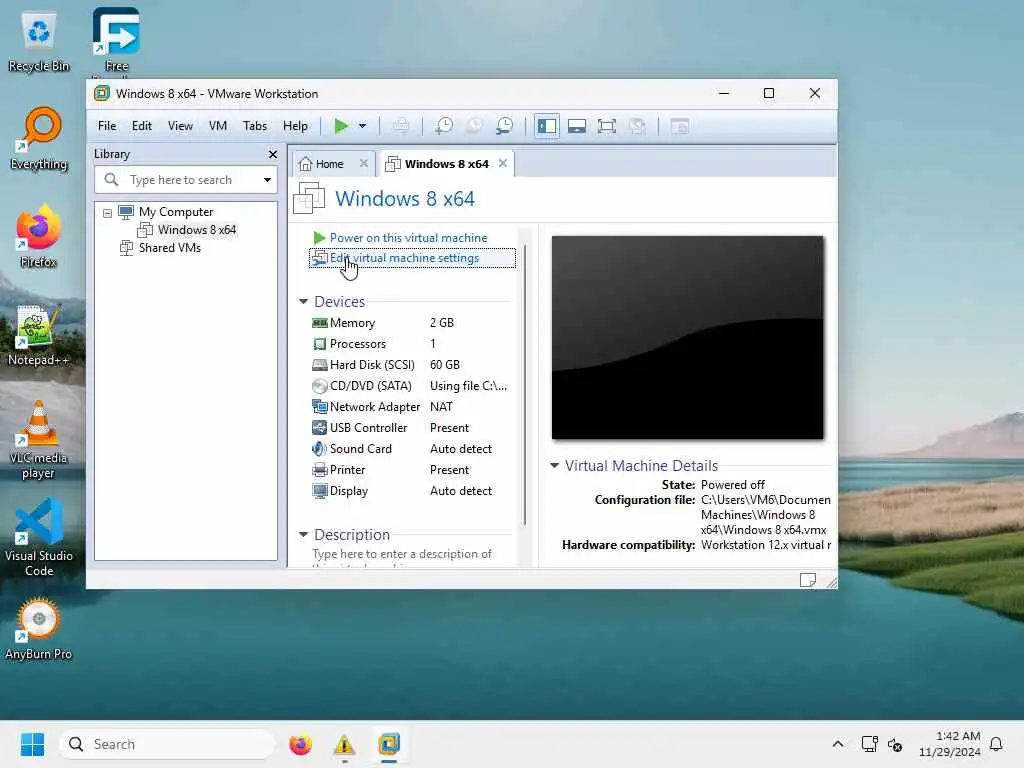The image size is (1024, 768).
Task: Open the Visual Studio Code shortcut
Action: click(39, 537)
